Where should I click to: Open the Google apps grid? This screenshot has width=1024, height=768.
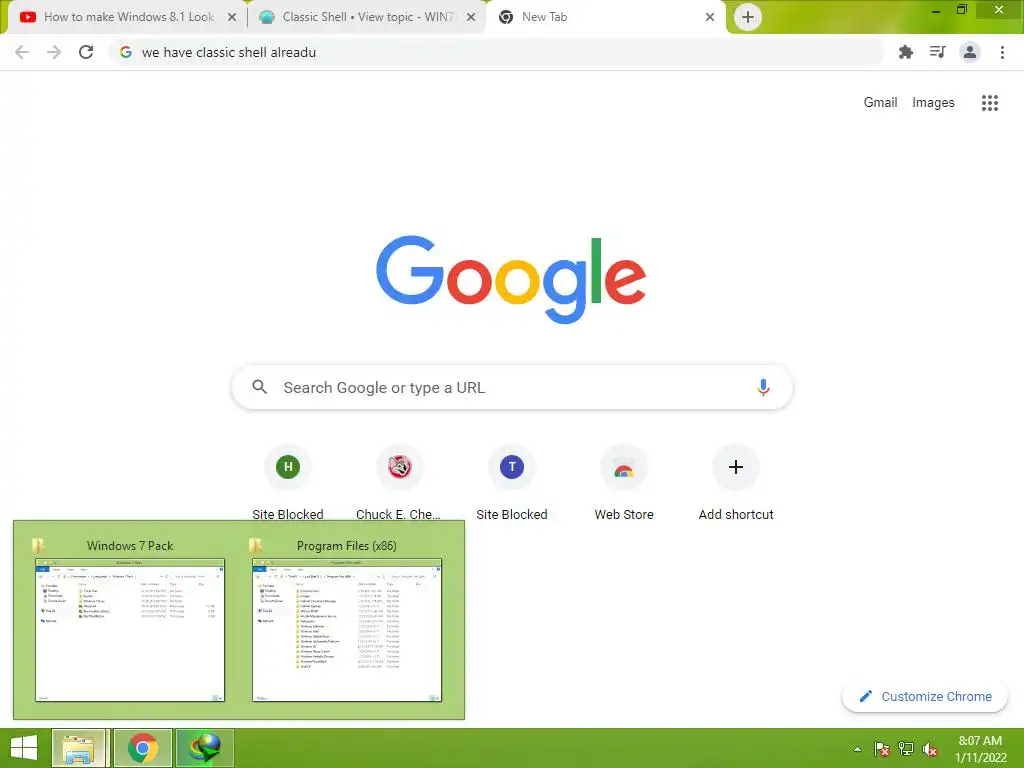pos(989,103)
